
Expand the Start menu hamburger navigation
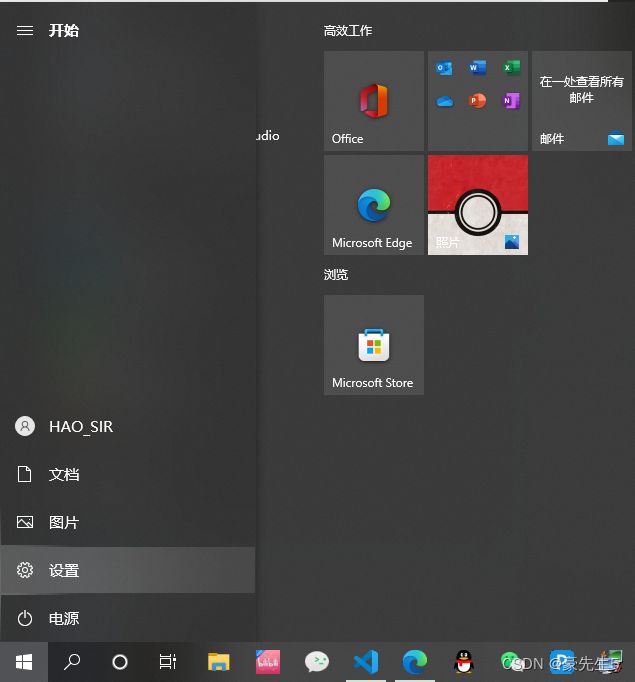pyautogui.click(x=25, y=30)
